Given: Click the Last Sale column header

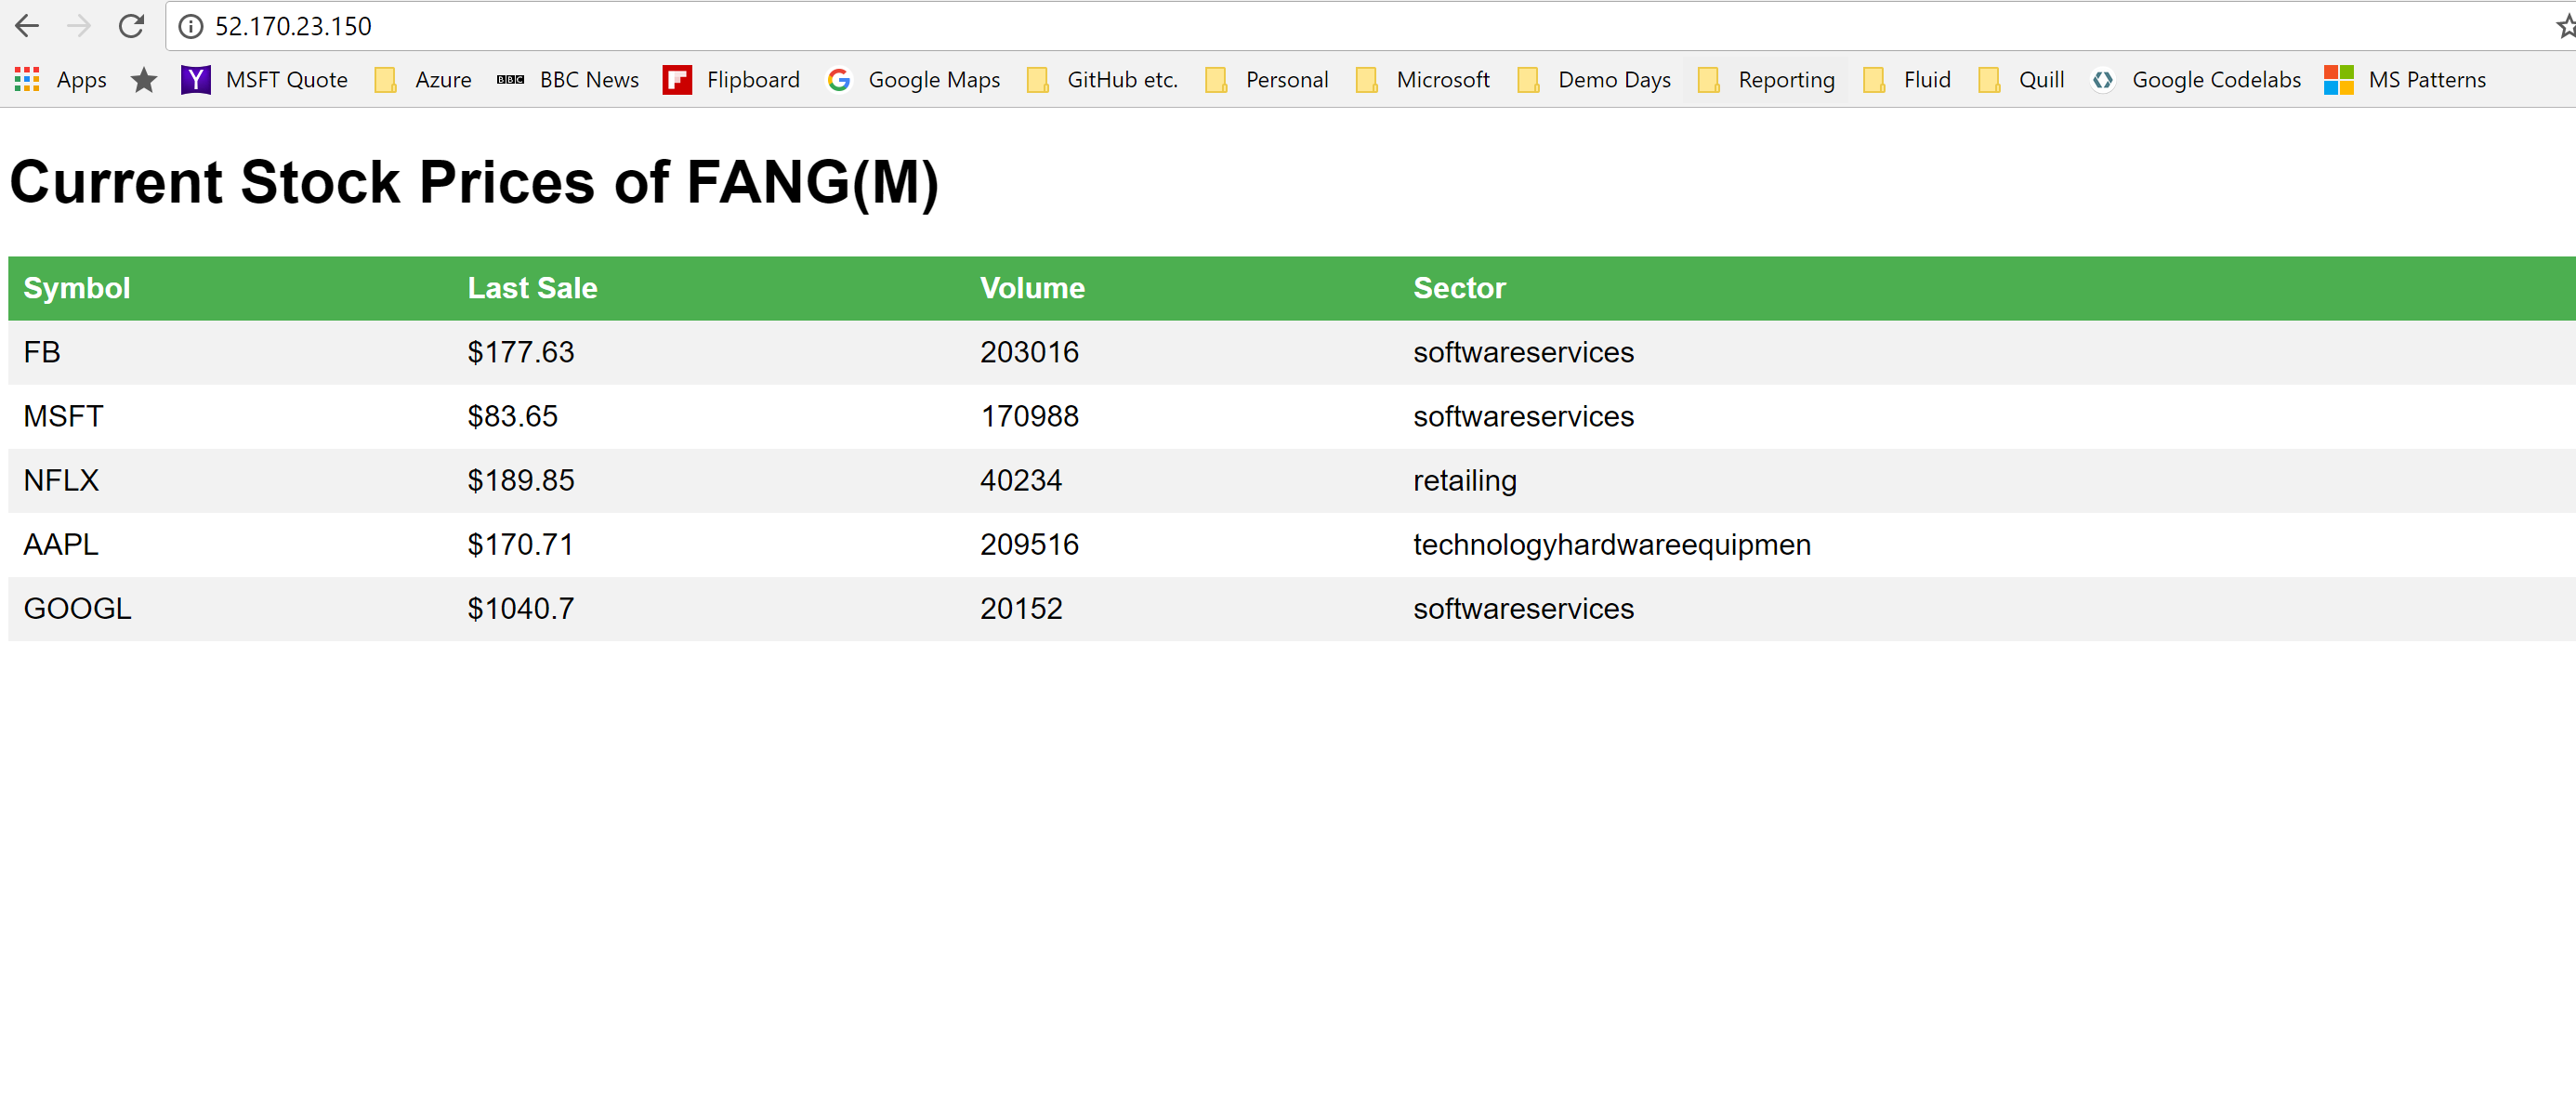Looking at the screenshot, I should [532, 288].
